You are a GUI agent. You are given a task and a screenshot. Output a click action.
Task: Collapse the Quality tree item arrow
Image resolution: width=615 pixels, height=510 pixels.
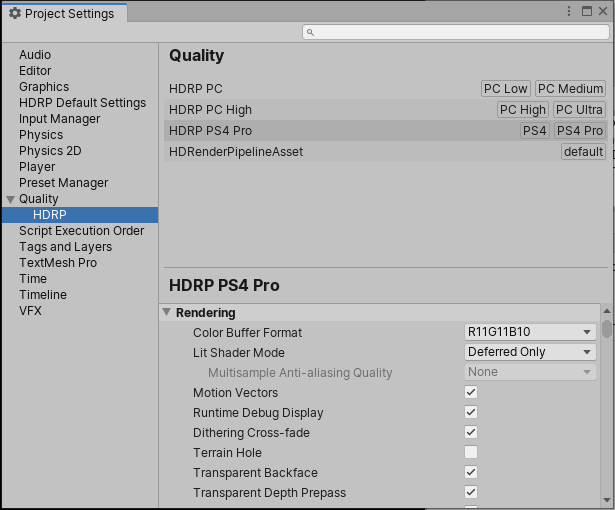point(11,199)
